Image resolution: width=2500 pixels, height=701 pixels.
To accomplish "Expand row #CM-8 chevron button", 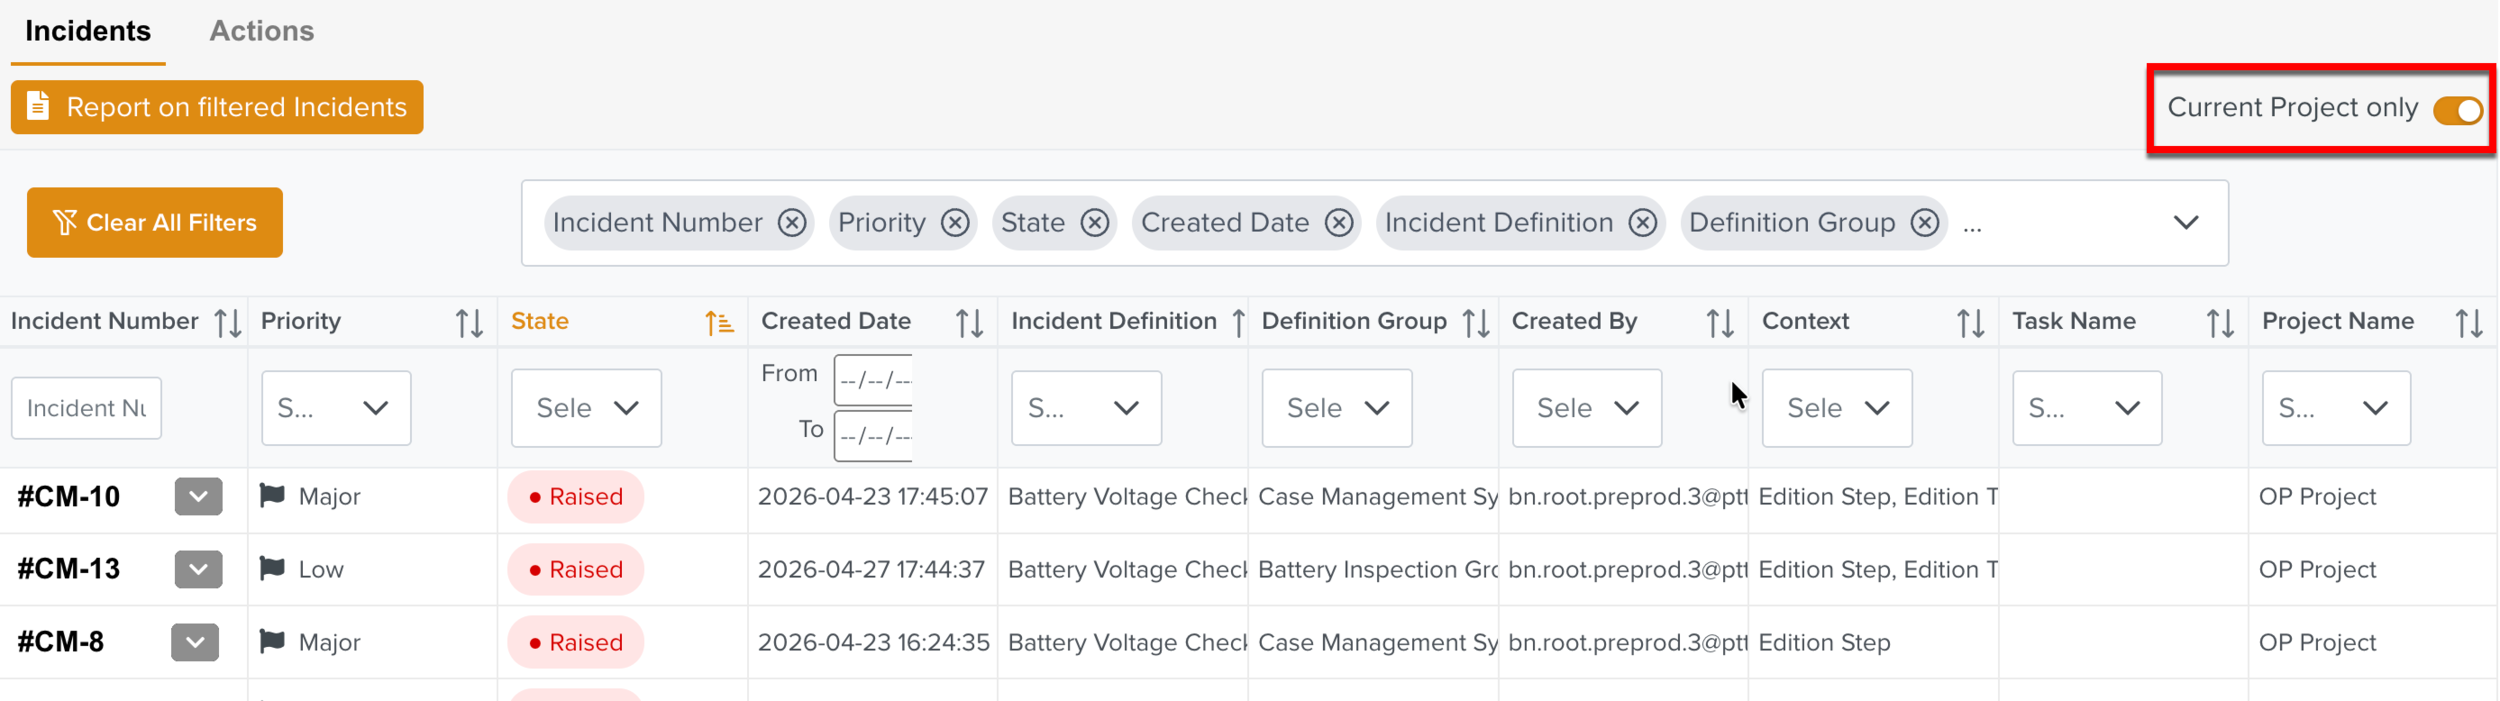I will (x=195, y=642).
